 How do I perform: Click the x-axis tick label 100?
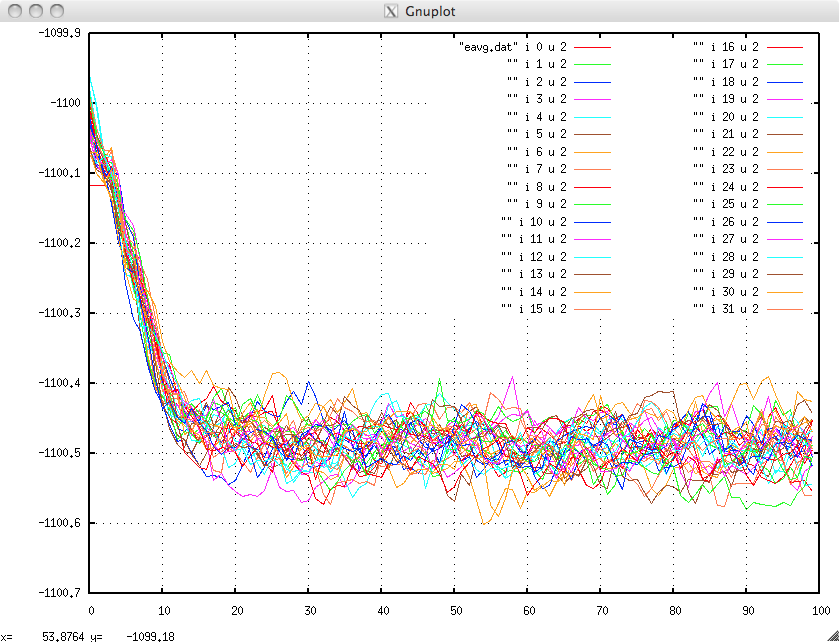[x=818, y=609]
